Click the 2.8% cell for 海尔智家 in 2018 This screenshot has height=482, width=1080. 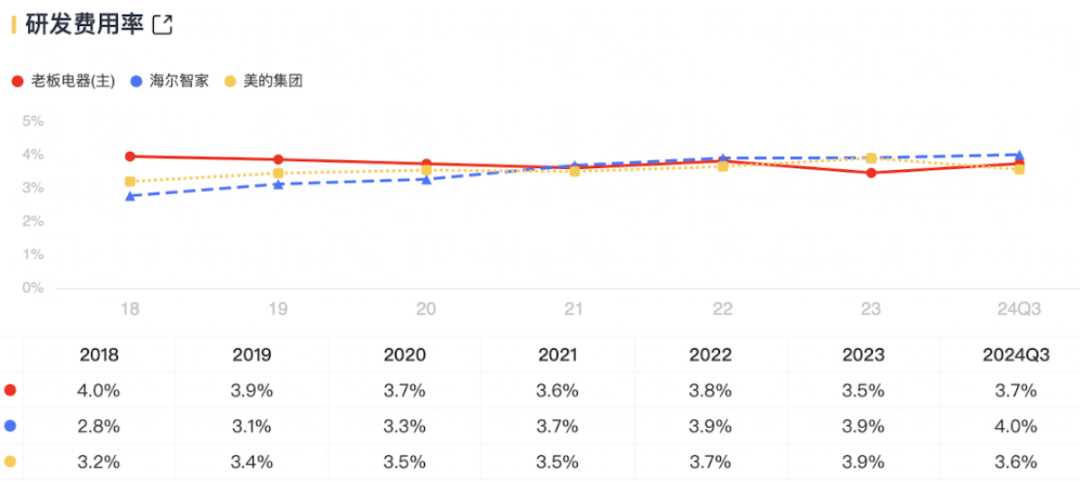tap(100, 426)
